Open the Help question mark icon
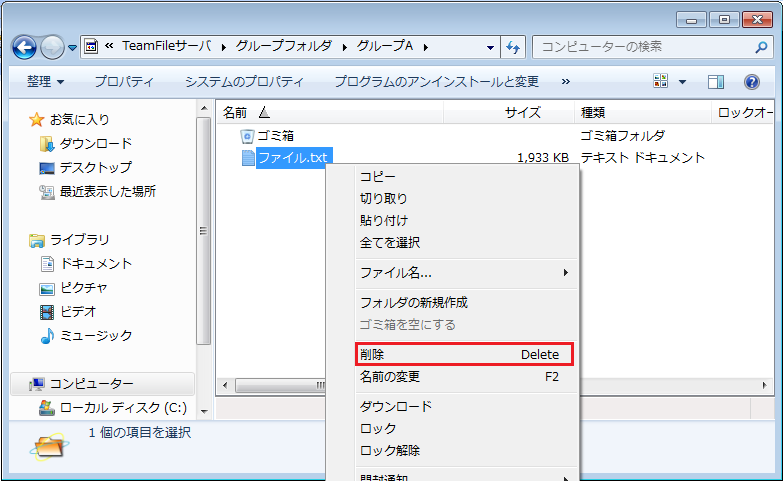Image resolution: width=783 pixels, height=481 pixels. pos(752,82)
